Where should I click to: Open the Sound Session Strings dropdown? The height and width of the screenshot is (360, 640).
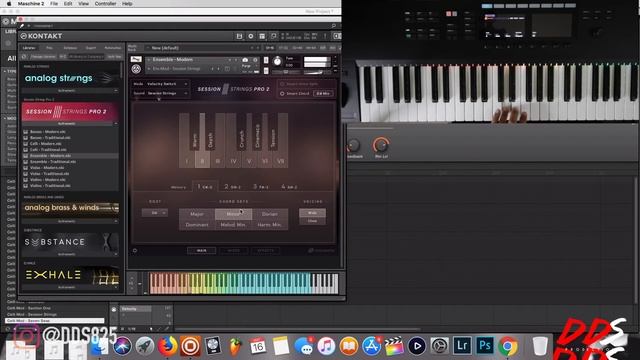pos(167,93)
